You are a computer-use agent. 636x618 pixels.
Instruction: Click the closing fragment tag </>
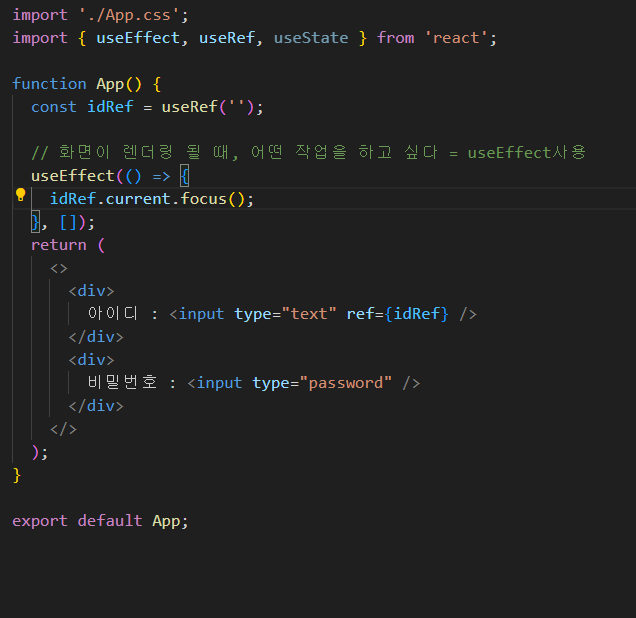[x=63, y=429]
